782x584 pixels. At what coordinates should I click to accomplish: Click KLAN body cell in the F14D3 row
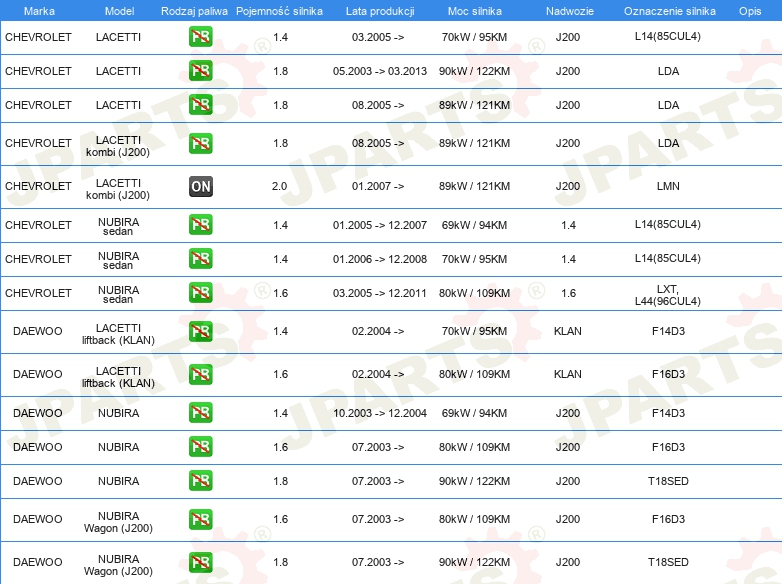568,331
